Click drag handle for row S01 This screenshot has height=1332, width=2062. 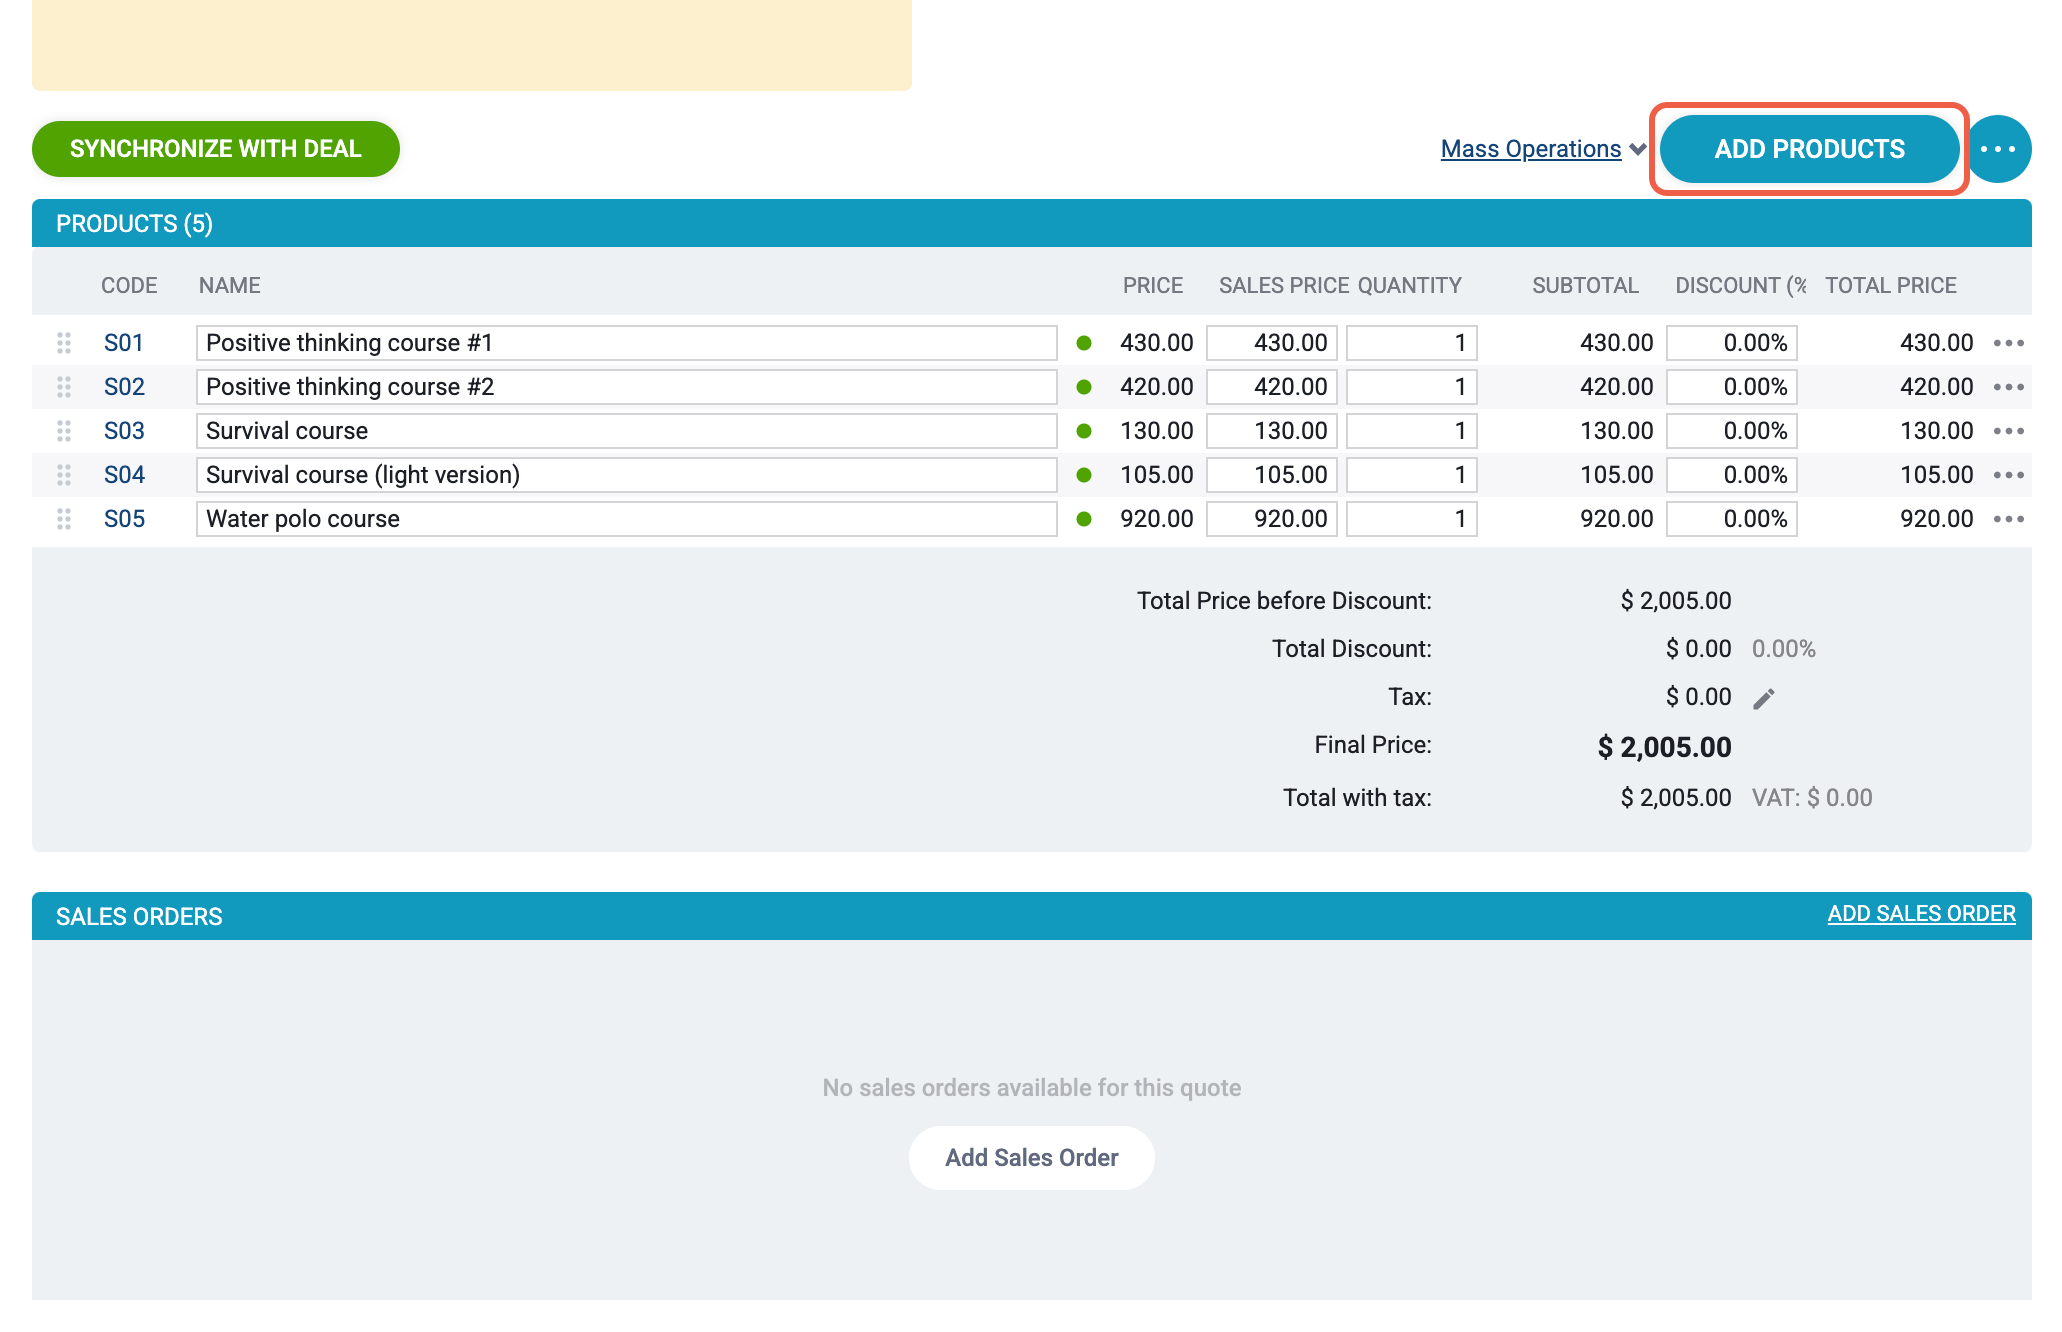64,343
